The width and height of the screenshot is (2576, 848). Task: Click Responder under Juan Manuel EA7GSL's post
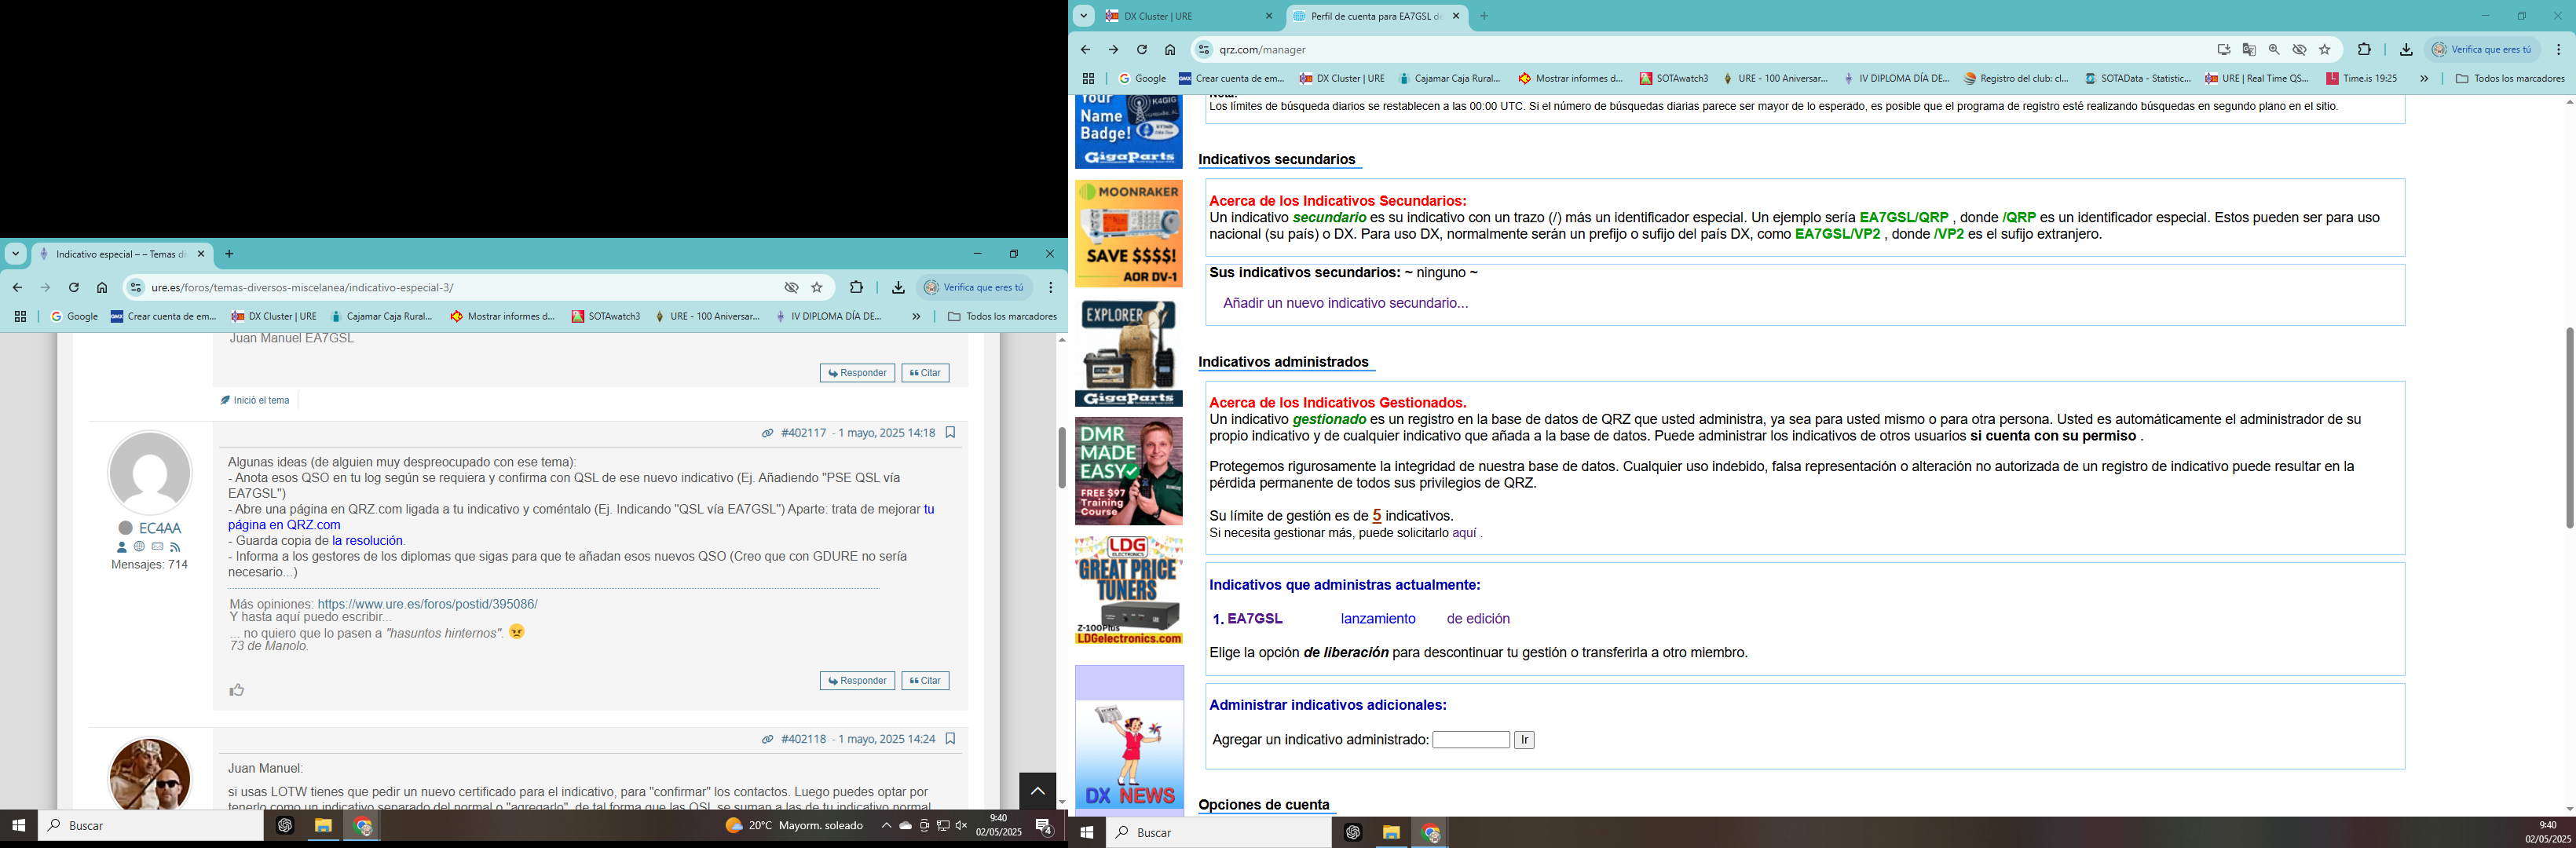[x=857, y=373]
